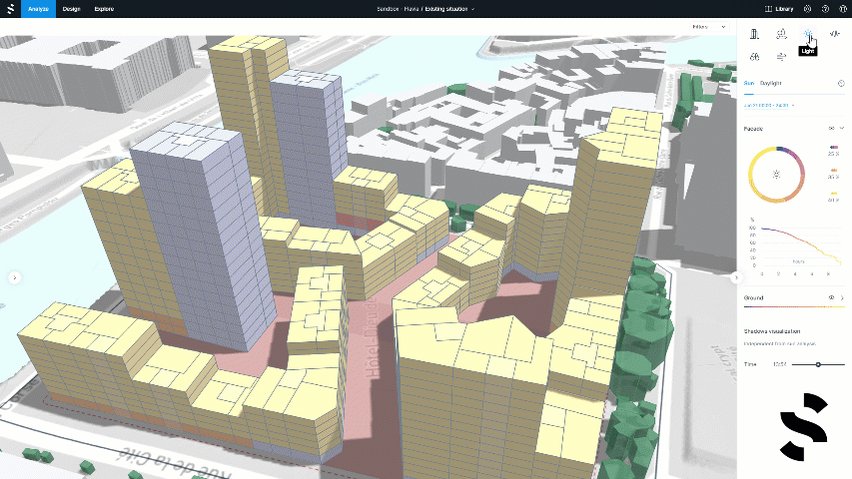
Task: Click the clock icon beside Daylight
Action: pos(841,83)
